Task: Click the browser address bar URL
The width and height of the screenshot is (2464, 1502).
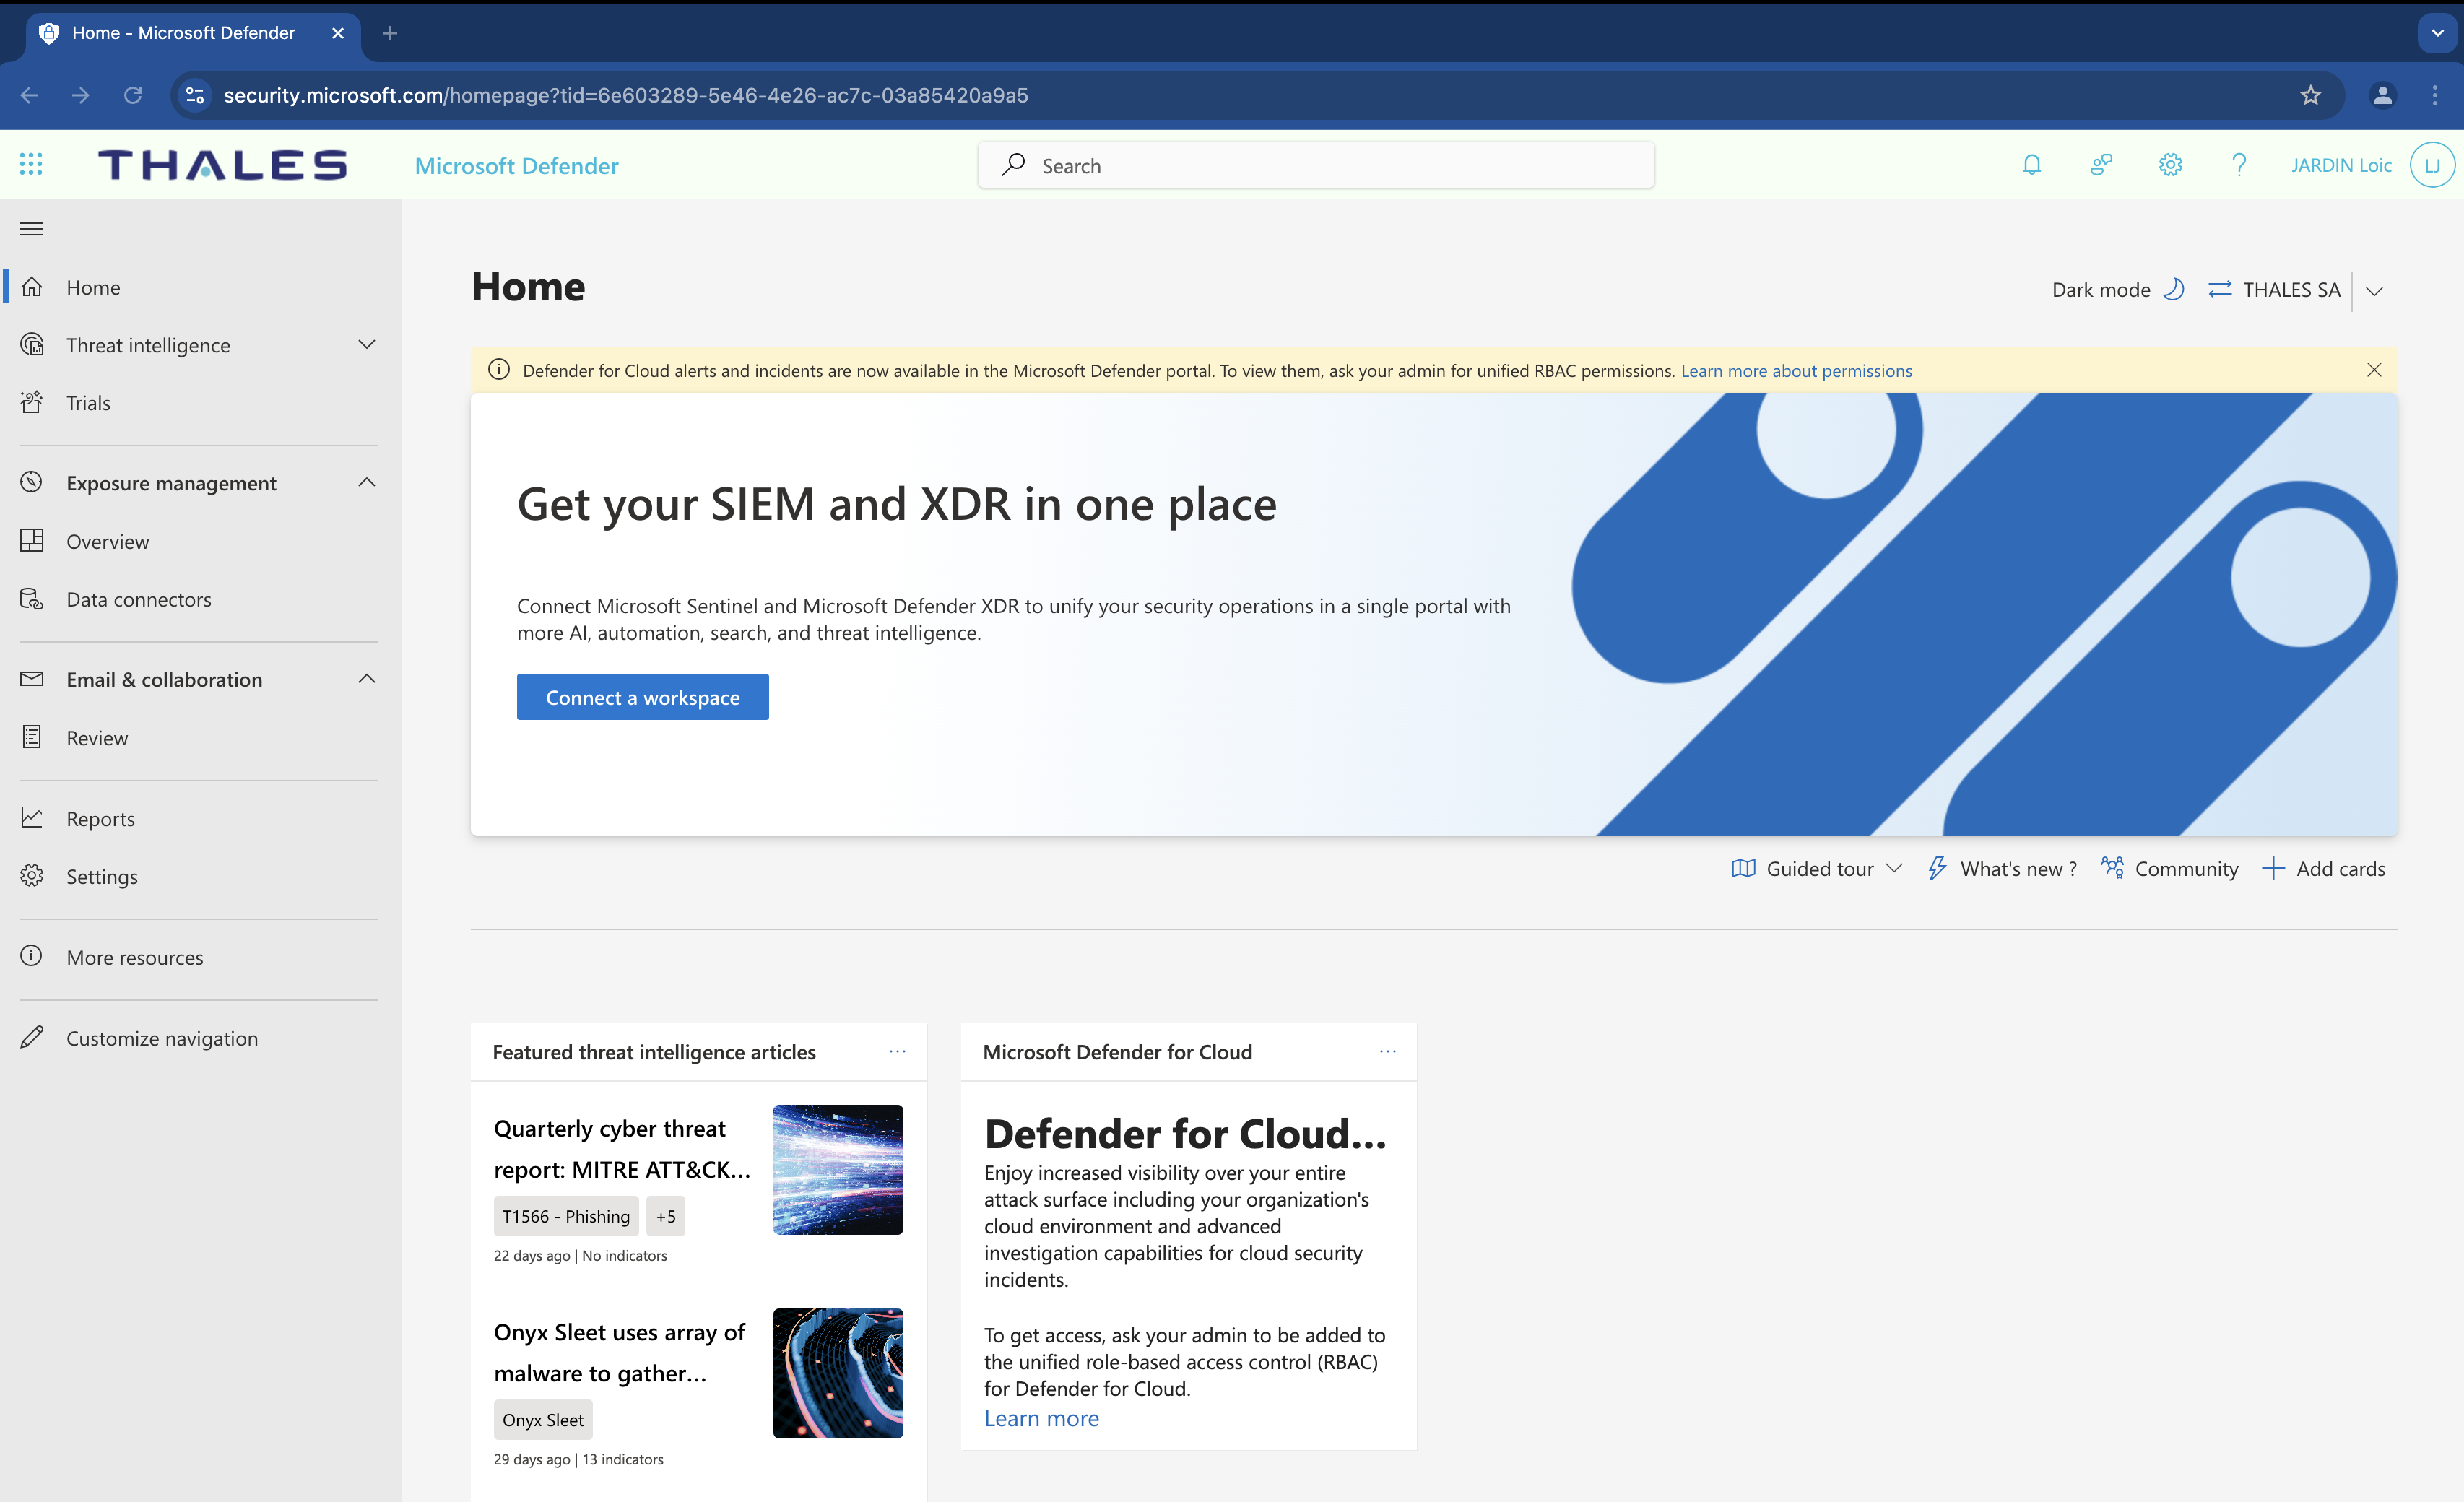Action: coord(626,95)
